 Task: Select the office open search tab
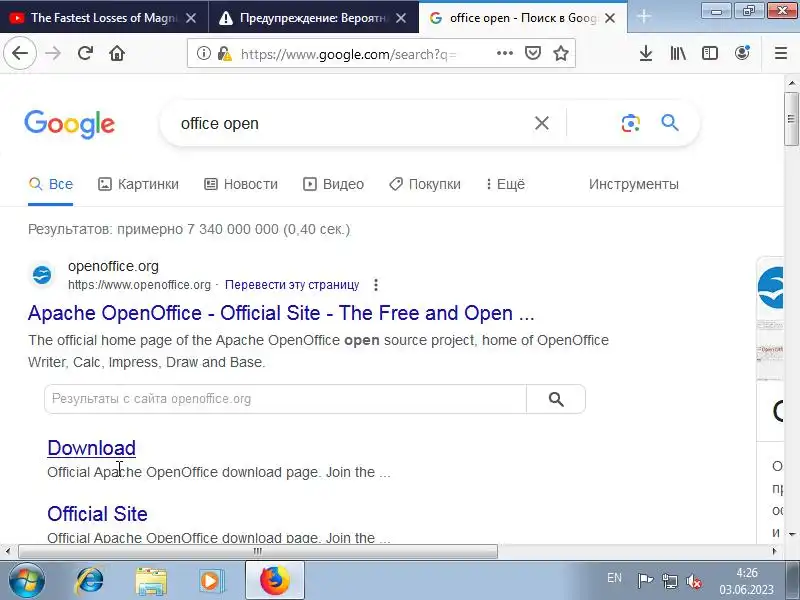coord(522,18)
